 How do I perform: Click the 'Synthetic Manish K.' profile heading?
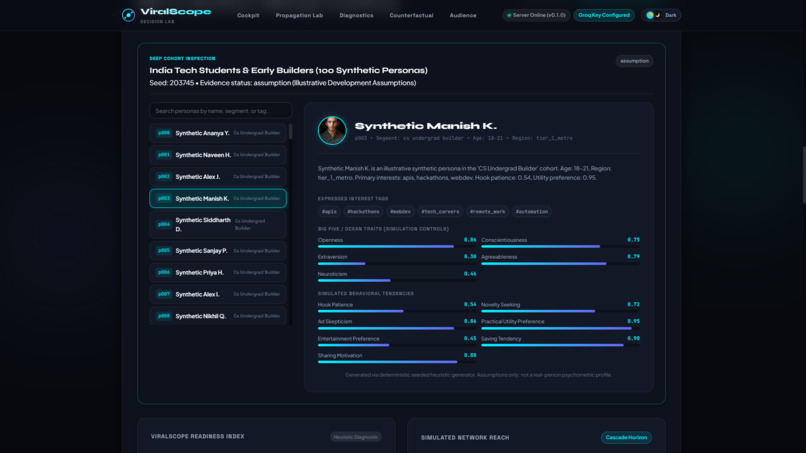click(x=426, y=126)
